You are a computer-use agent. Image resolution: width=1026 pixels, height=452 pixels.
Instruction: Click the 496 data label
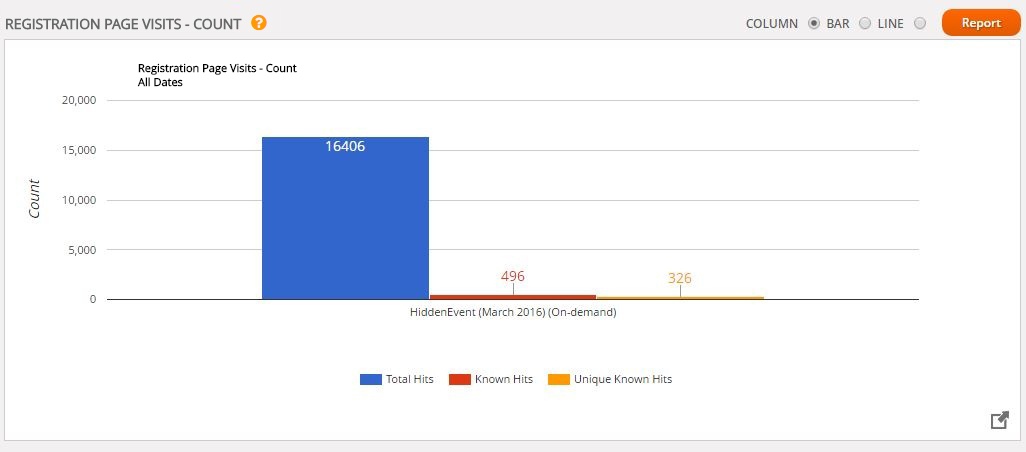click(513, 276)
